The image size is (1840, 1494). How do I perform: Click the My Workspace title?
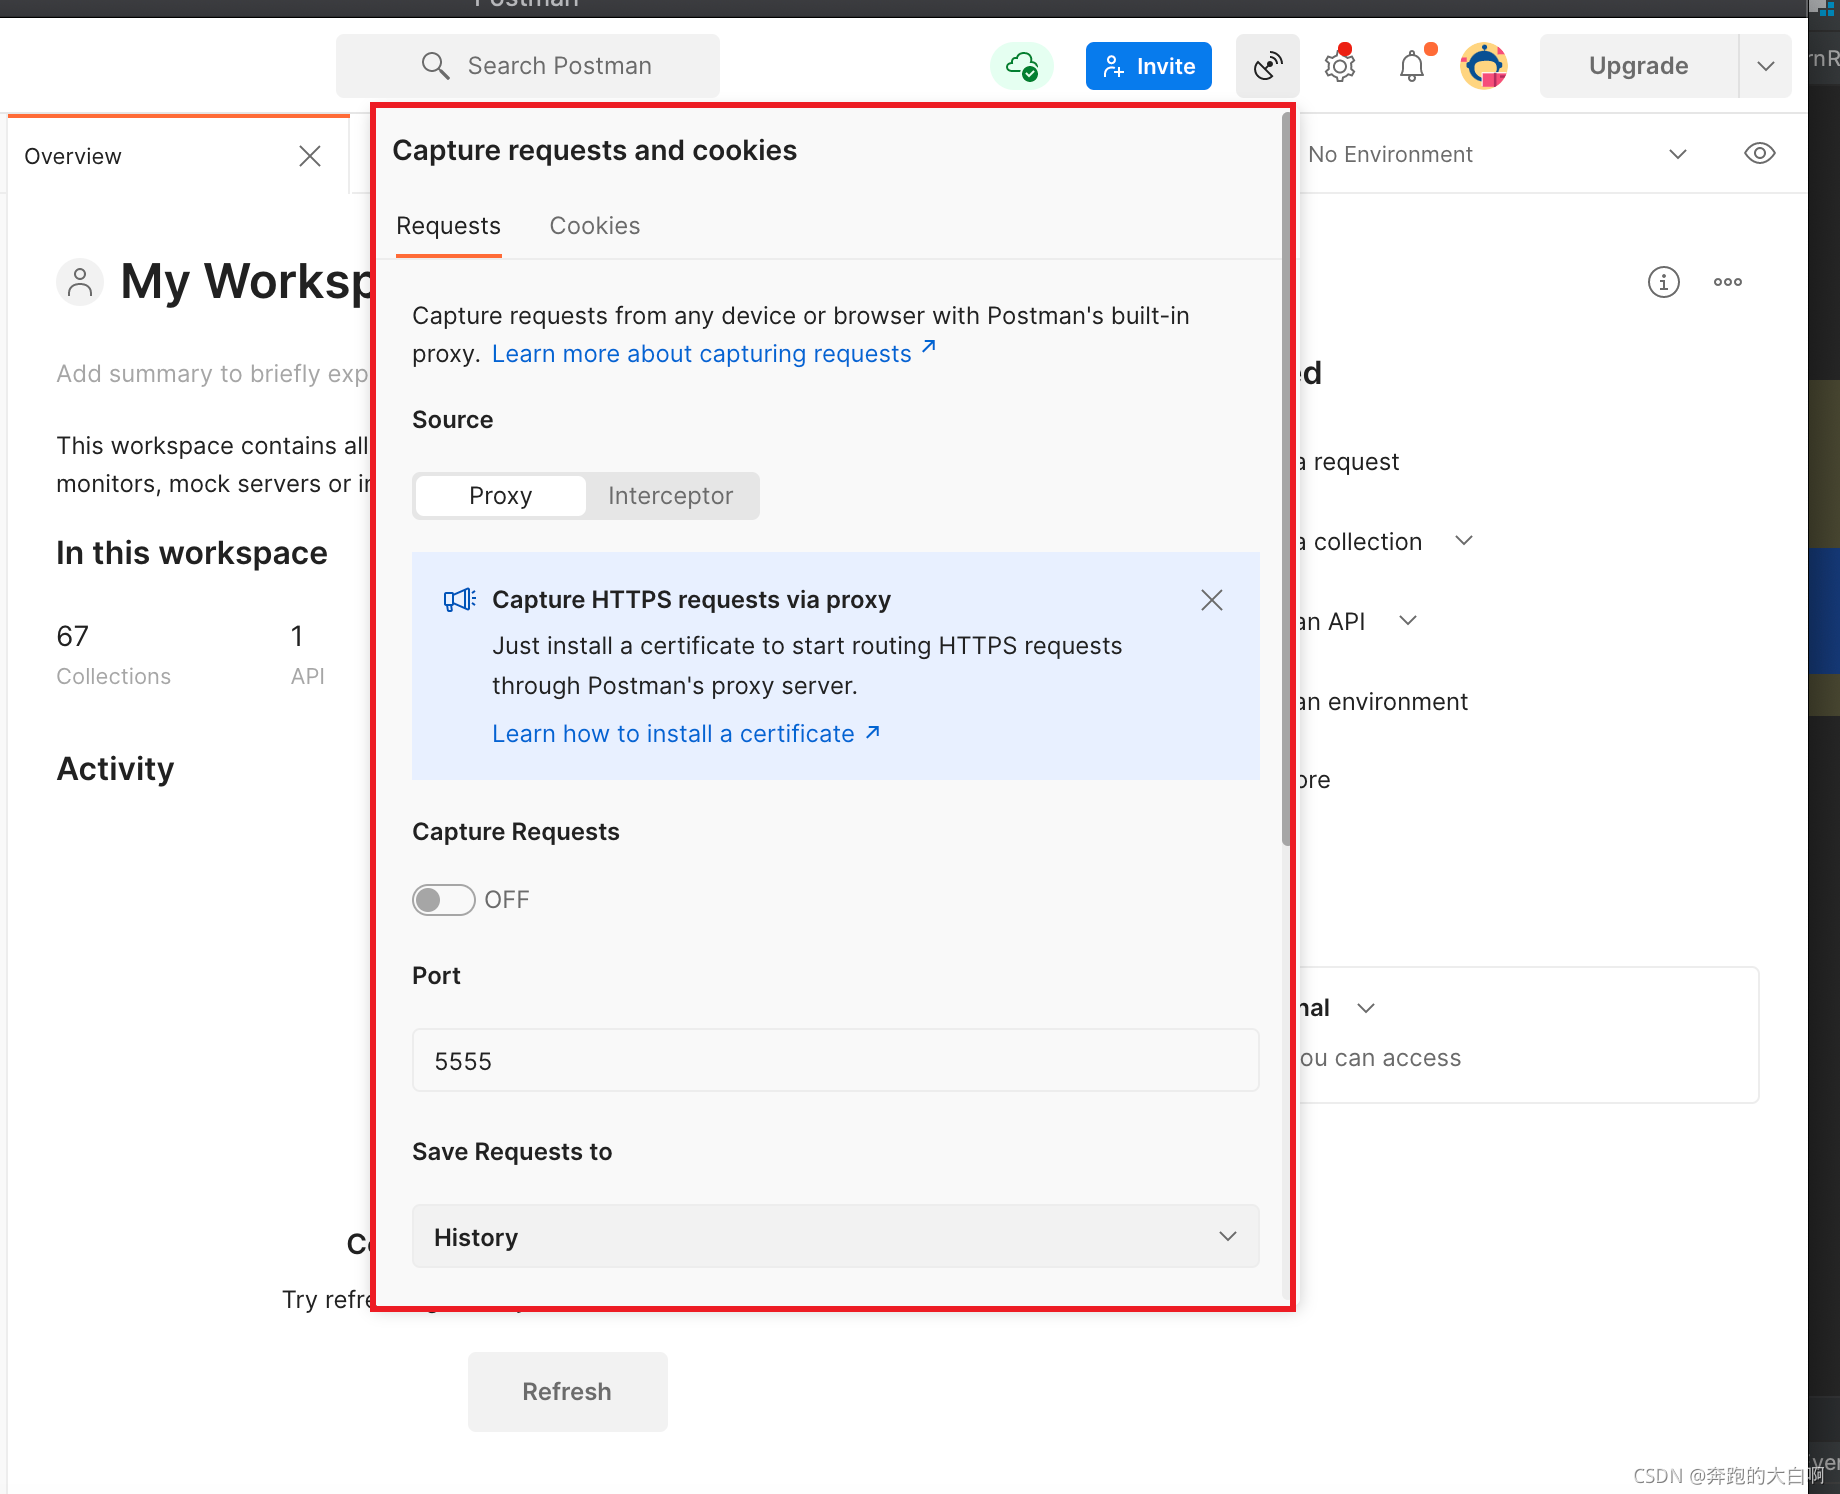click(x=246, y=282)
